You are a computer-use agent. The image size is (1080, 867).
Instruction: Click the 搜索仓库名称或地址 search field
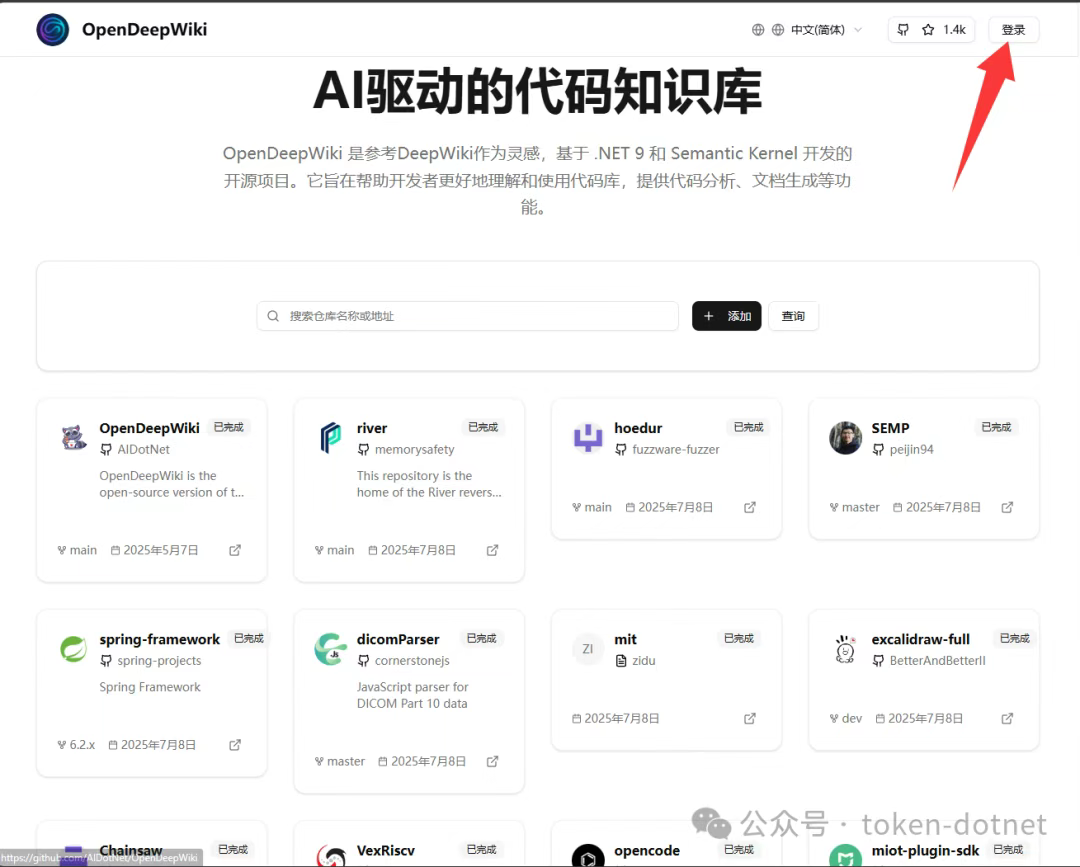(x=468, y=316)
